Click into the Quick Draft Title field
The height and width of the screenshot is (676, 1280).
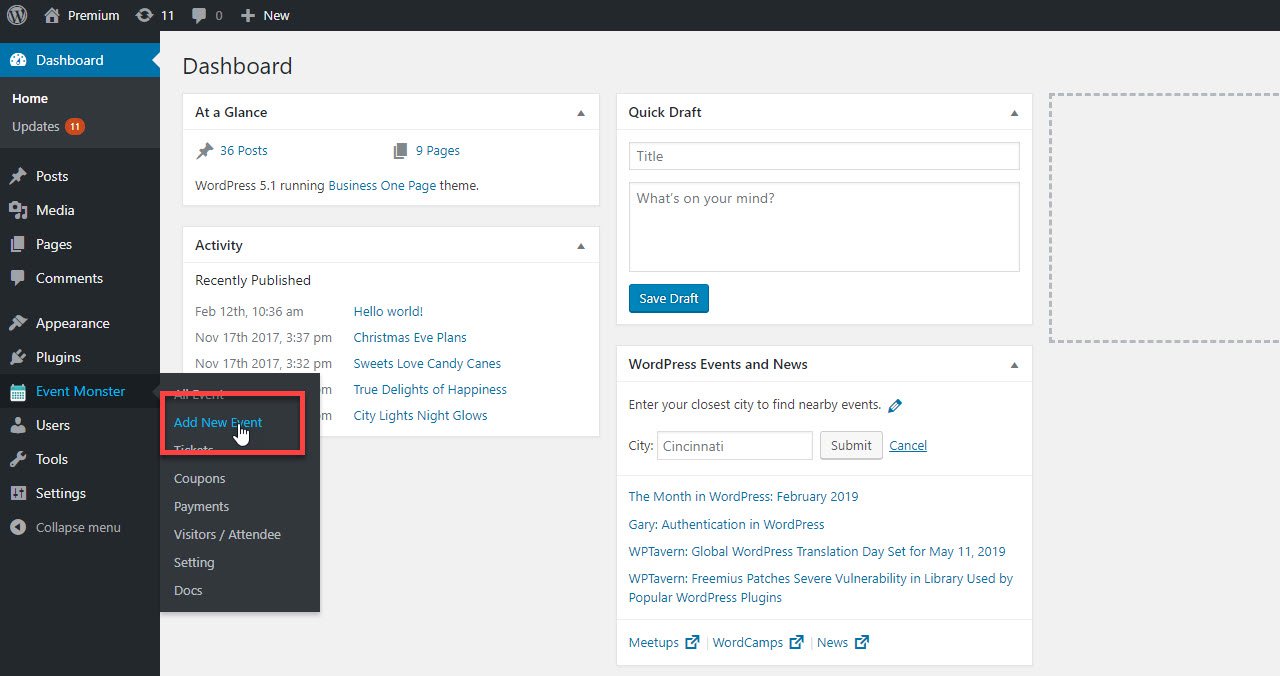click(x=823, y=156)
